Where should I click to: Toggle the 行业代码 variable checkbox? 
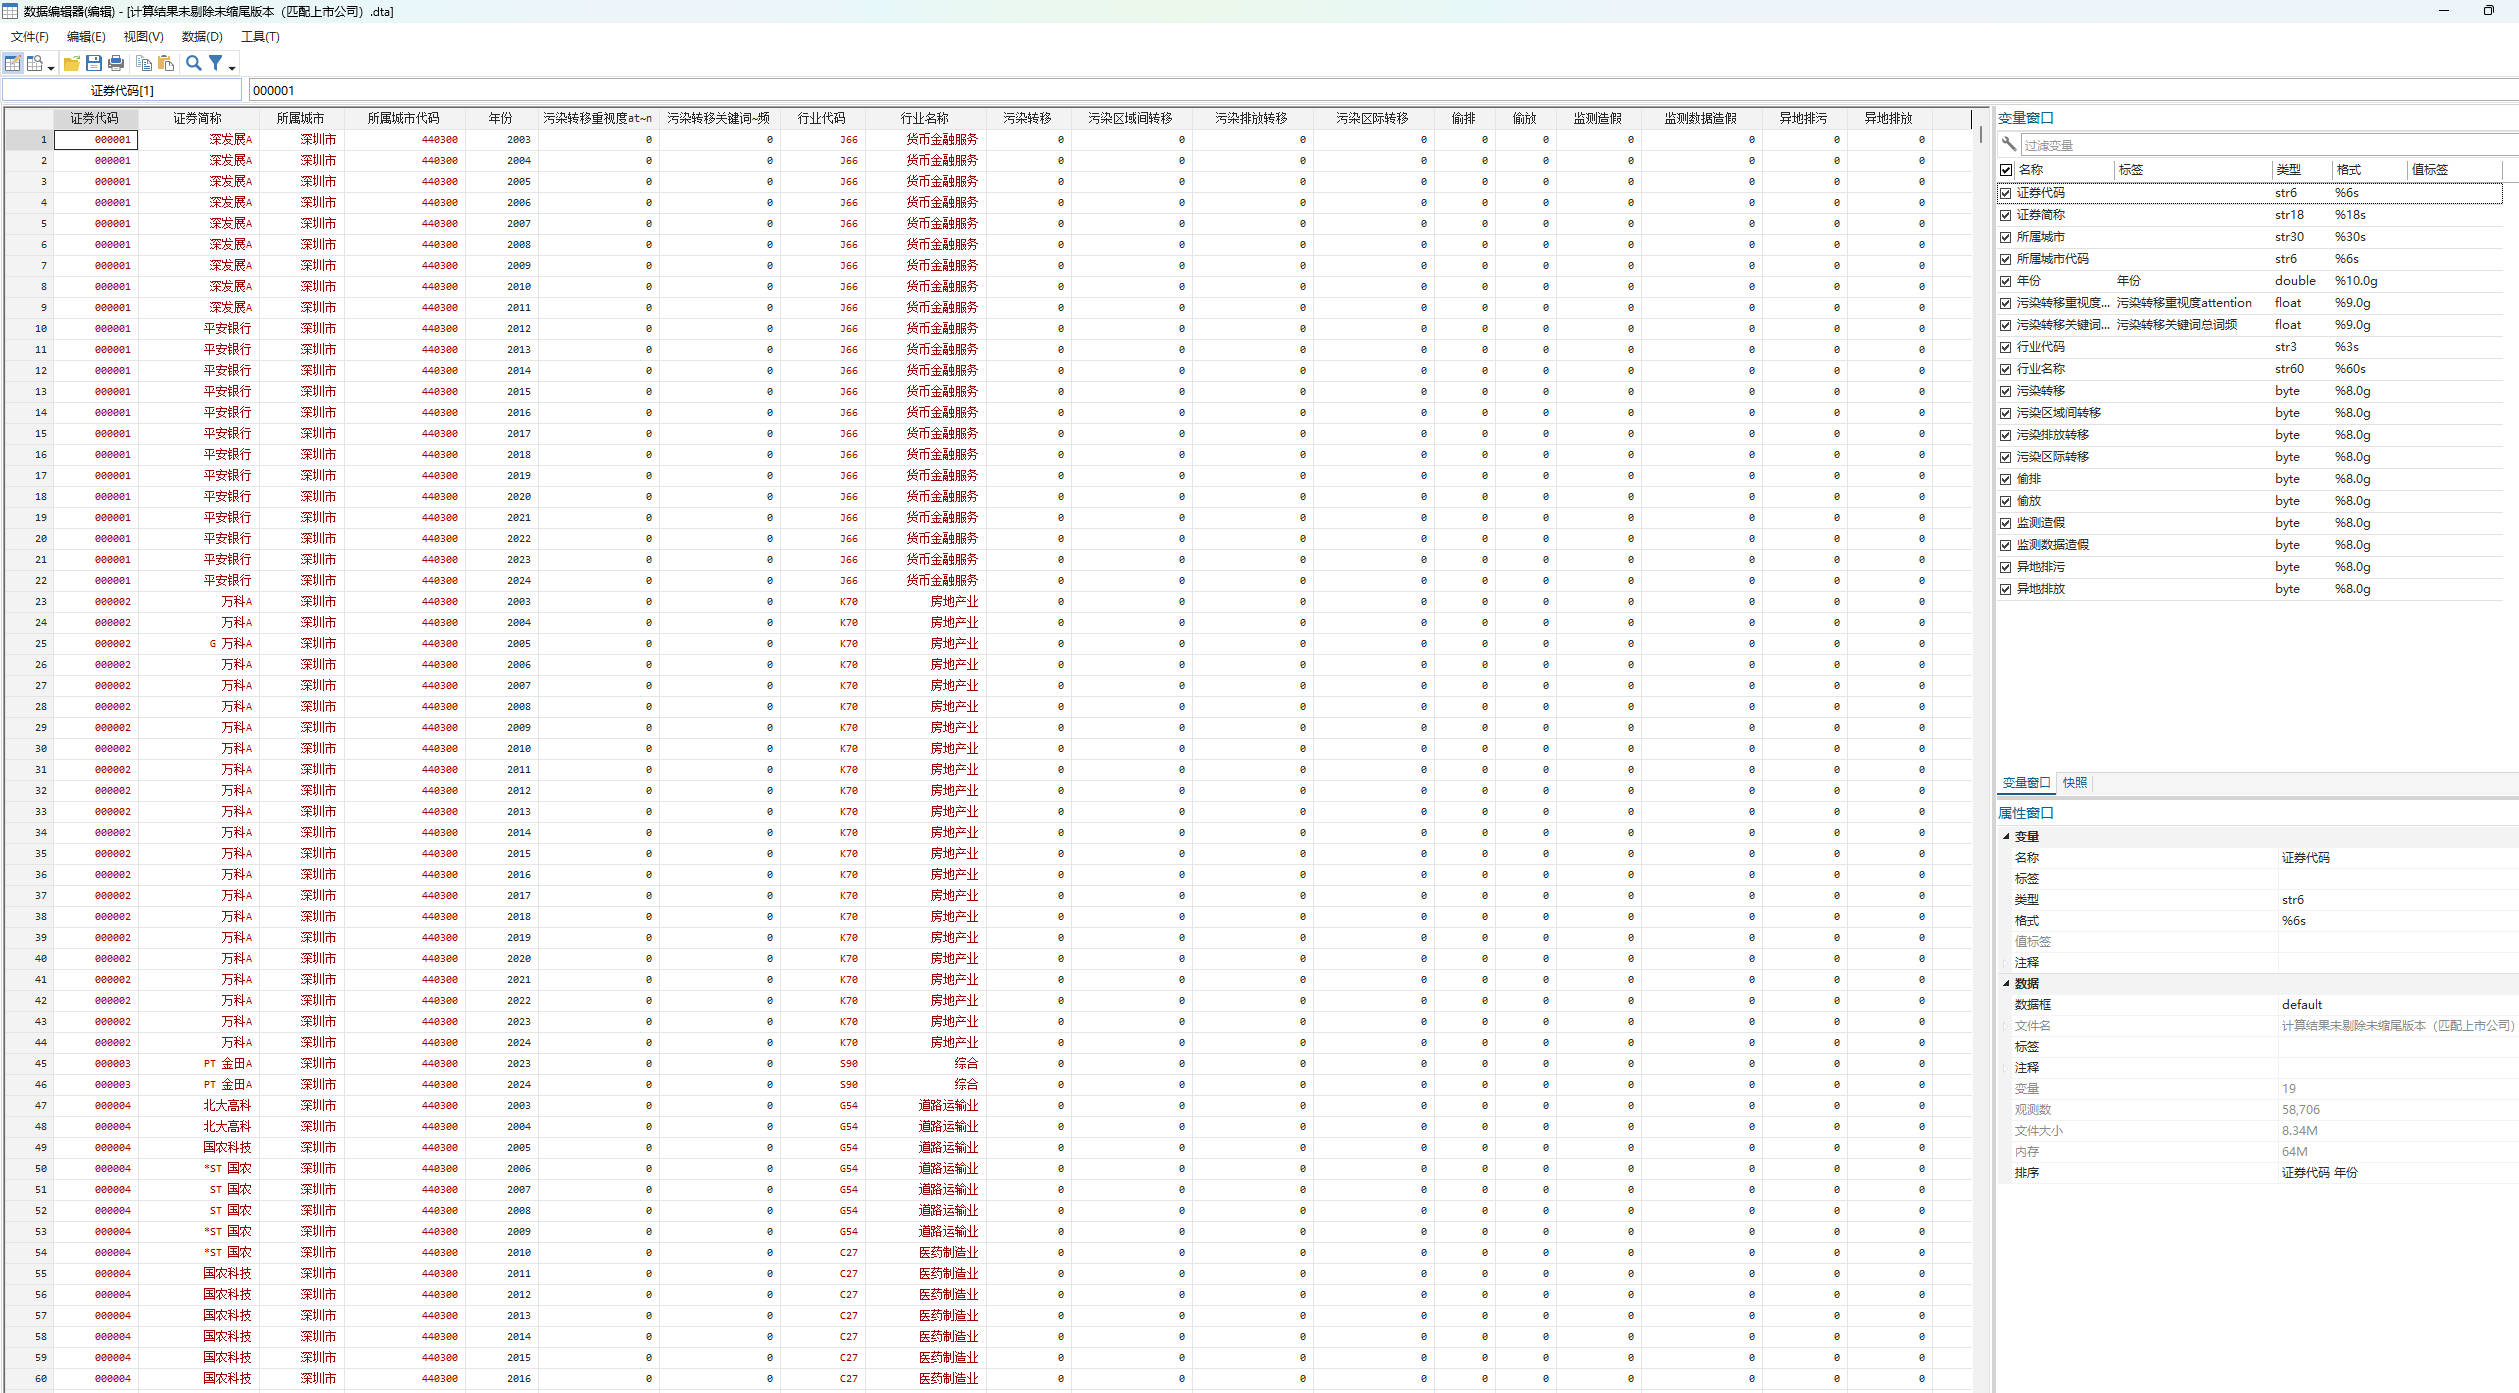(x=2005, y=347)
